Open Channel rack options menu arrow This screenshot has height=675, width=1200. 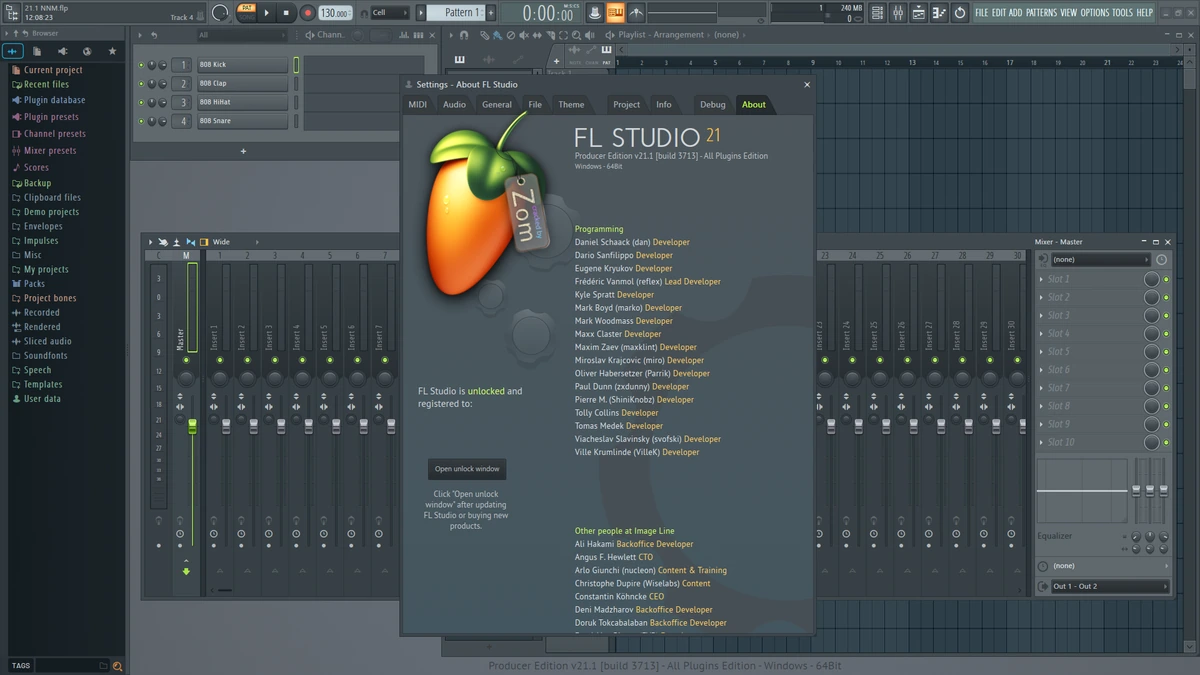click(140, 35)
